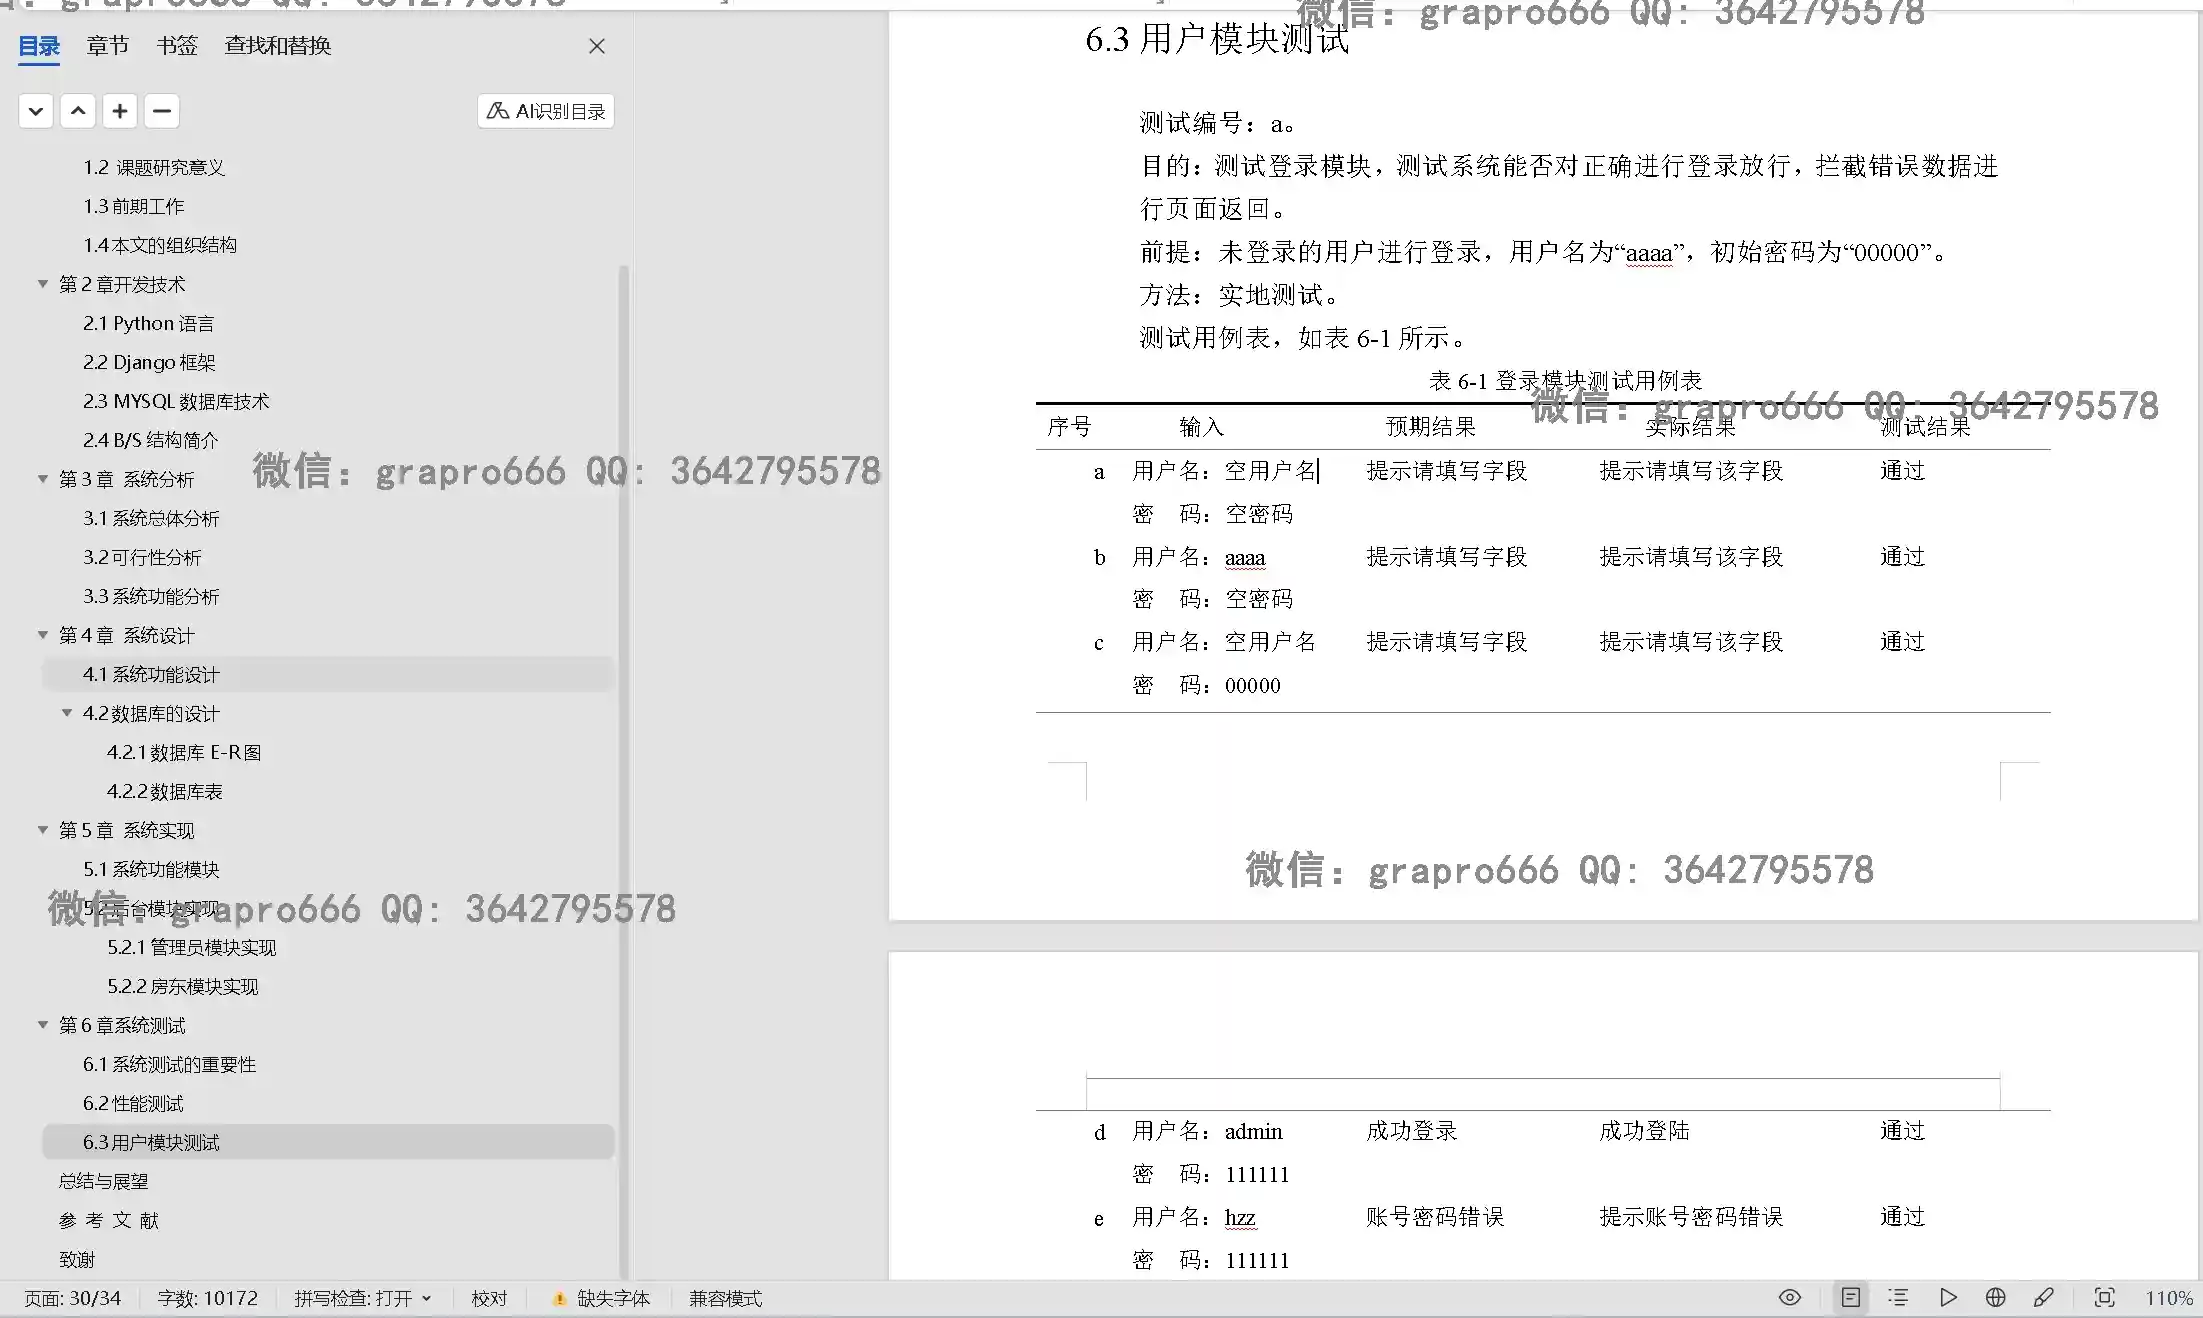Screen dimensions: 2203x1318
Task: Click the reading mode play icon
Action: [x=1948, y=1297]
